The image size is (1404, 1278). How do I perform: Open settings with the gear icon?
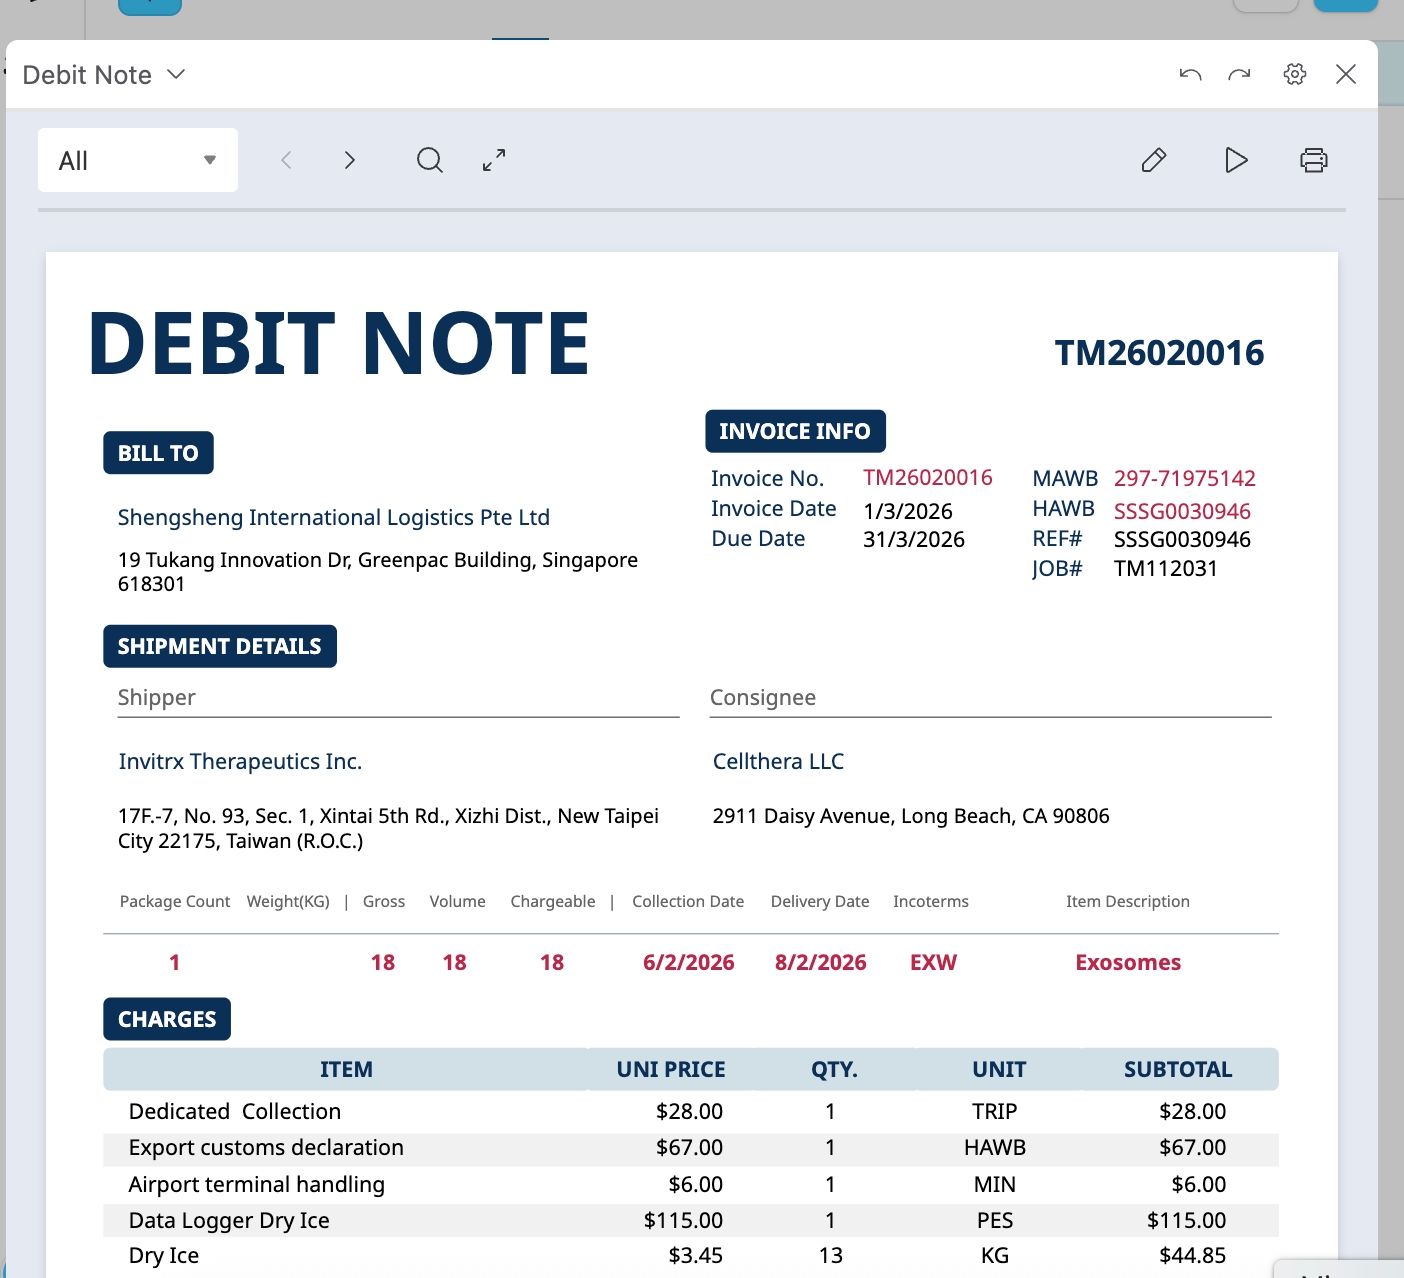1295,75
